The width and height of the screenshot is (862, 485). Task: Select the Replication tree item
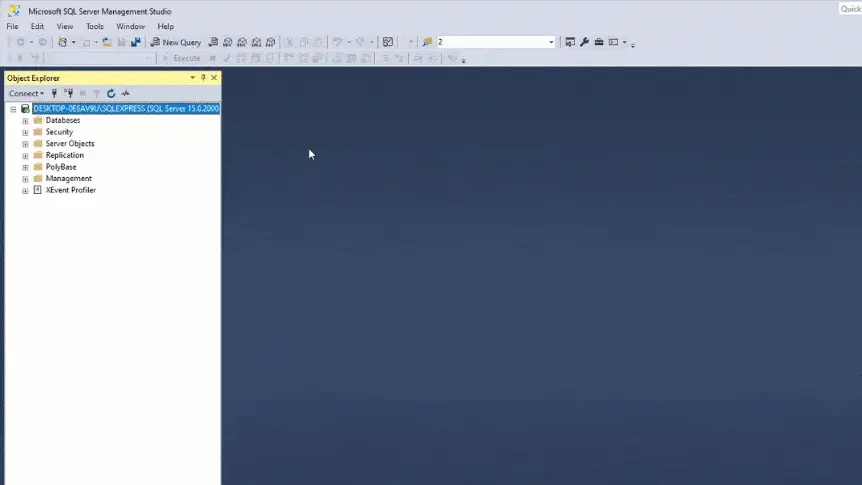click(65, 155)
